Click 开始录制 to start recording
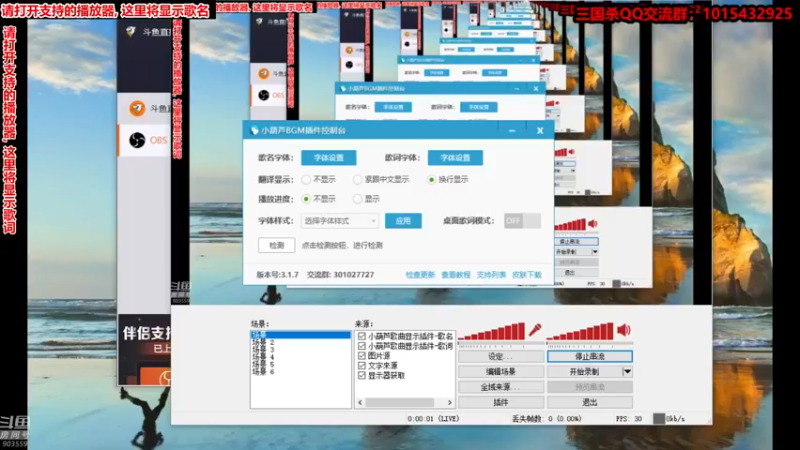 pos(585,371)
